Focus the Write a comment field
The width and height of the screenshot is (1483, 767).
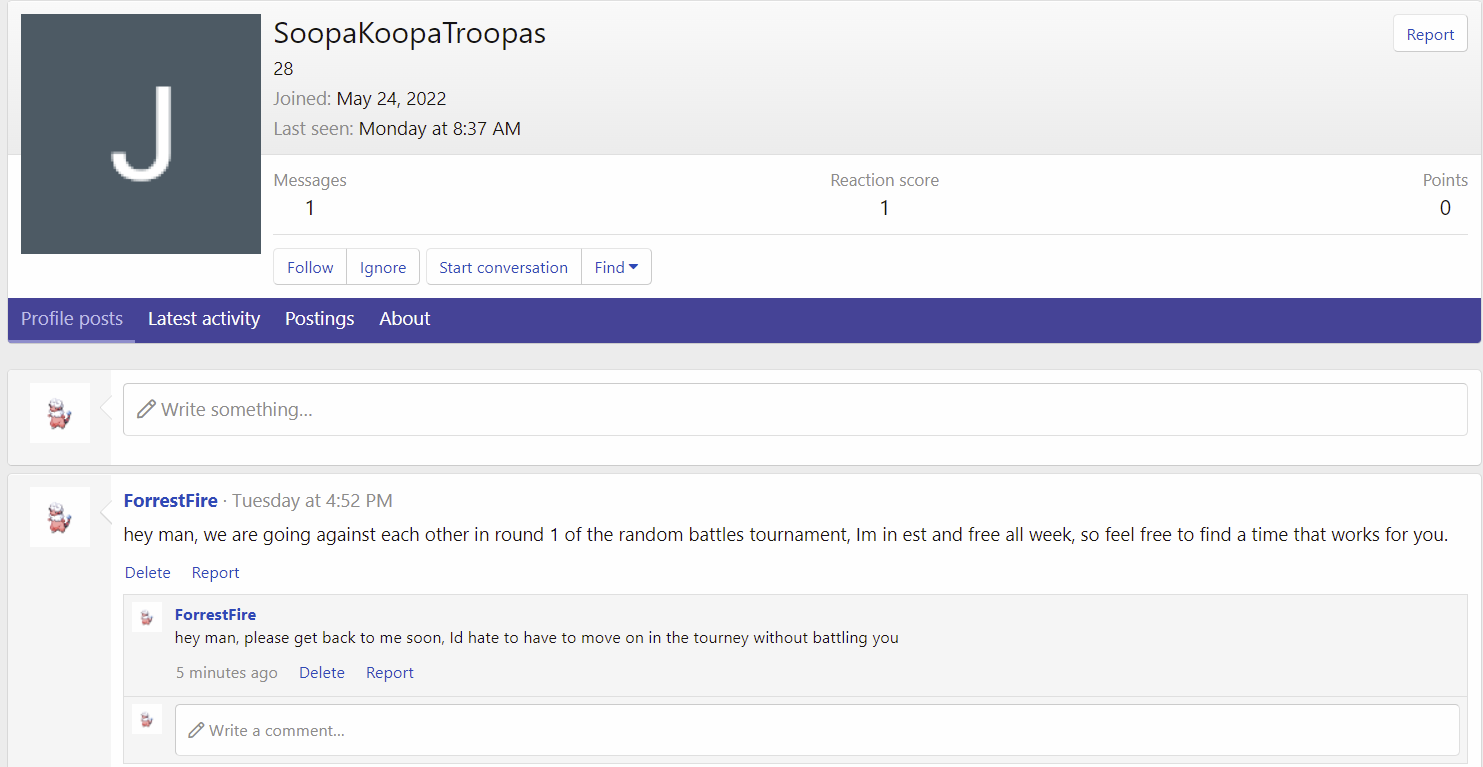click(x=817, y=731)
